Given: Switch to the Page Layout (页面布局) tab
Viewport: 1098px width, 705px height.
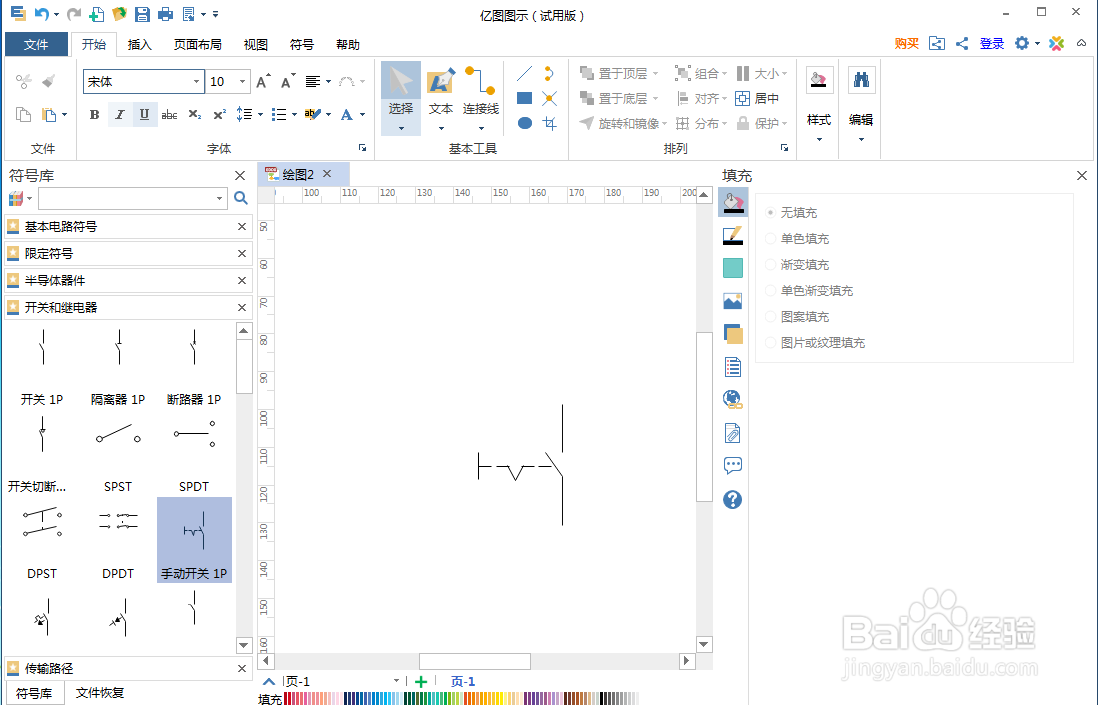Looking at the screenshot, I should point(197,44).
